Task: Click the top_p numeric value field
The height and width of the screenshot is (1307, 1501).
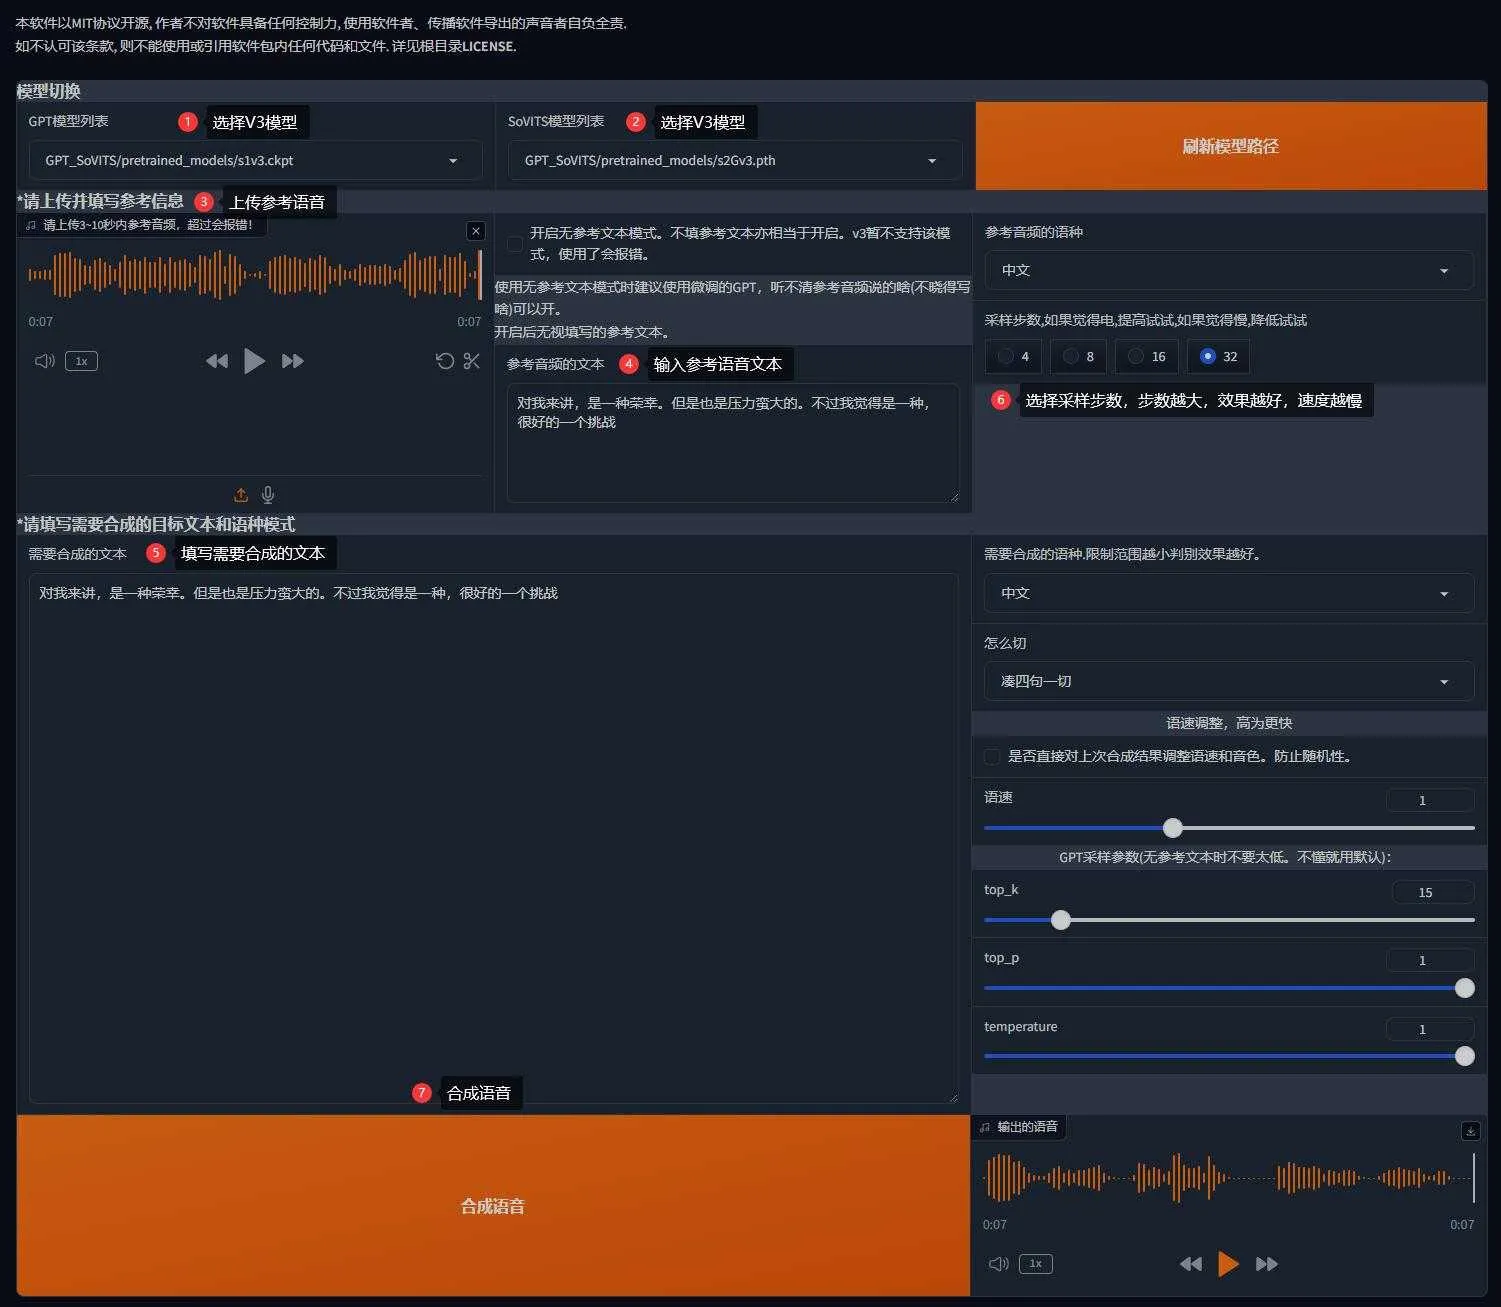Action: 1430,960
